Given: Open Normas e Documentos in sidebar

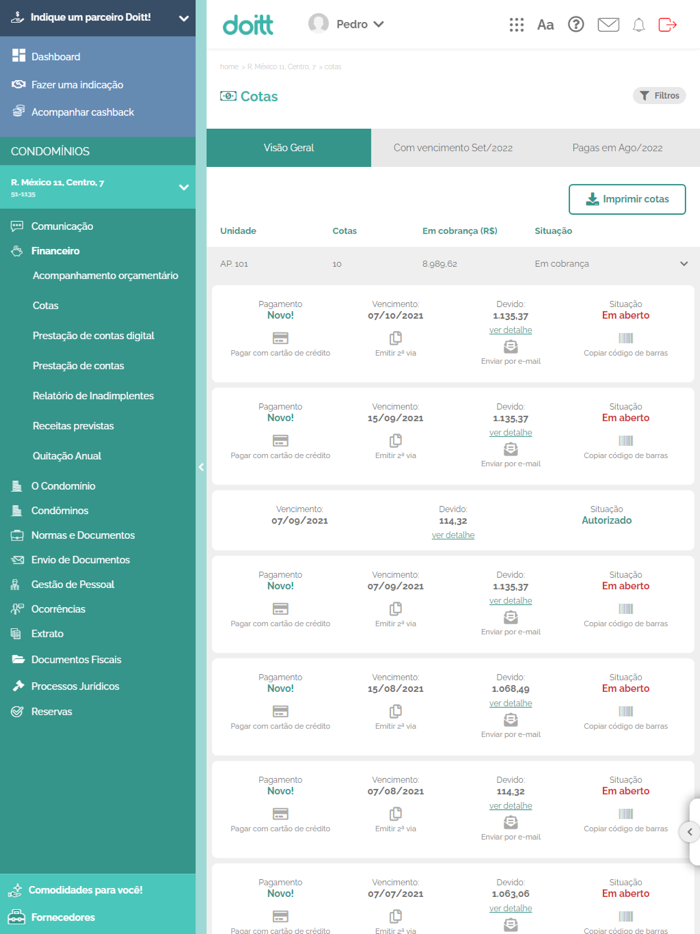Looking at the screenshot, I should click(x=83, y=535).
